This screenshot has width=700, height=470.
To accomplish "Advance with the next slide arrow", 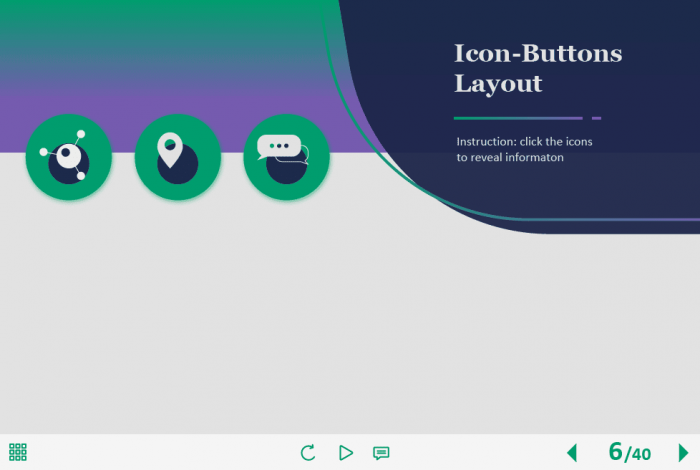I will click(683, 452).
